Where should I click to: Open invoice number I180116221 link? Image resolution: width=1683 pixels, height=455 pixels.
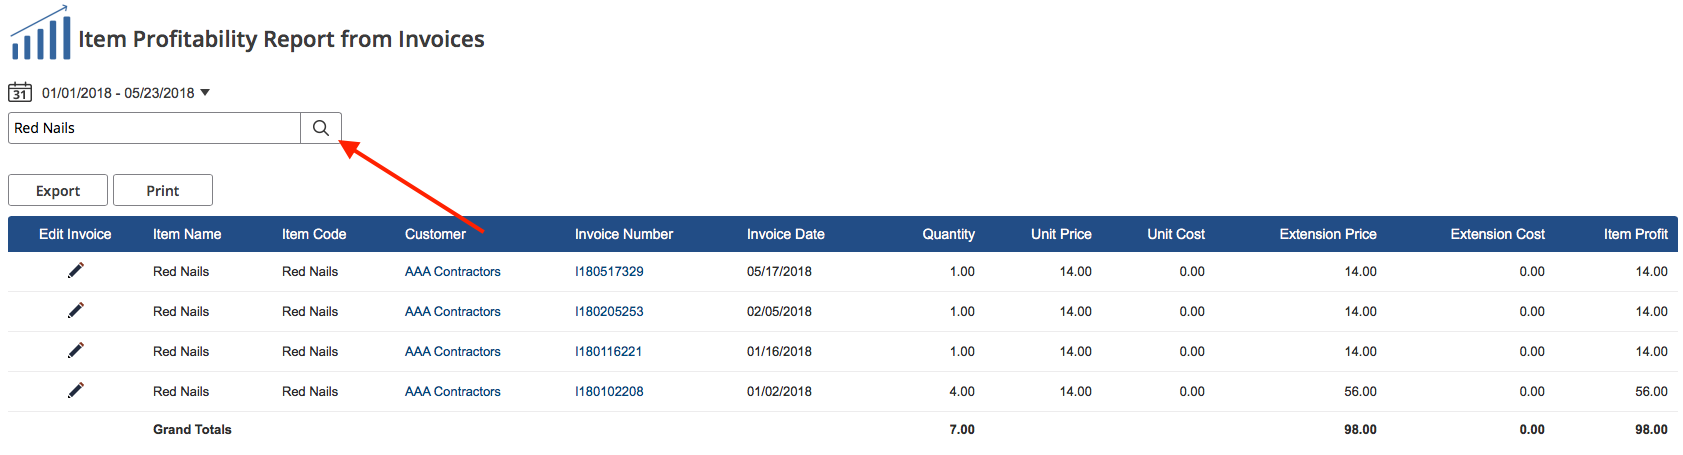click(608, 352)
